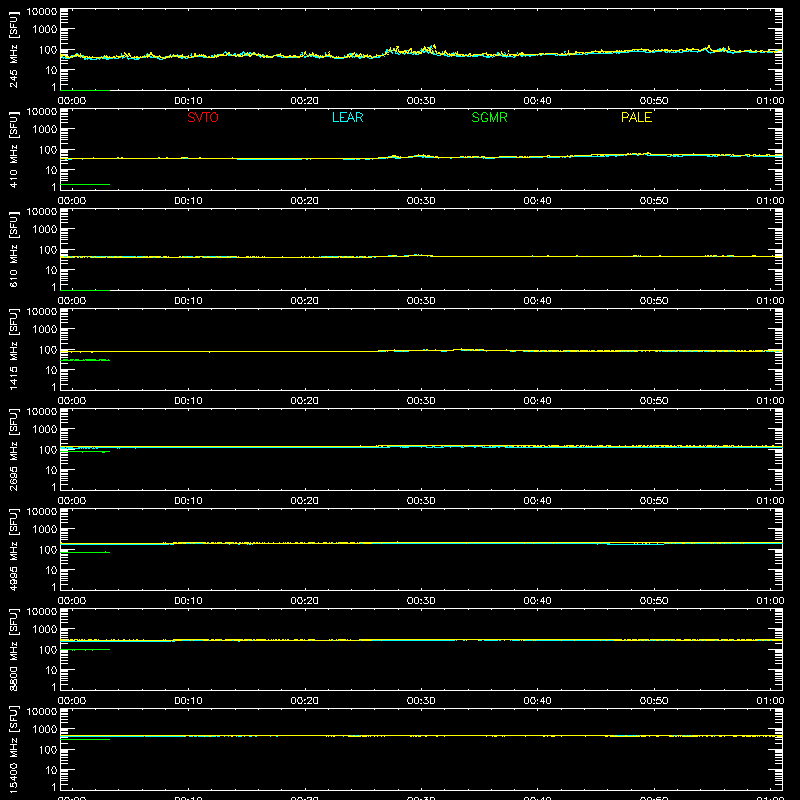Select the 410 MHz [SFU] axis title
Viewport: 800px width, 800px height.
click(x=13, y=149)
